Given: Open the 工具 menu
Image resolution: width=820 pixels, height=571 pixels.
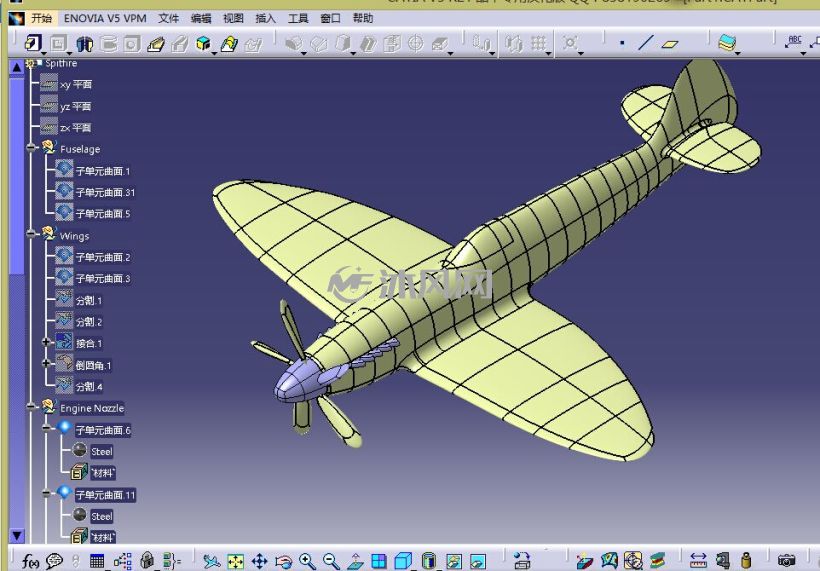Looking at the screenshot, I should (x=298, y=18).
